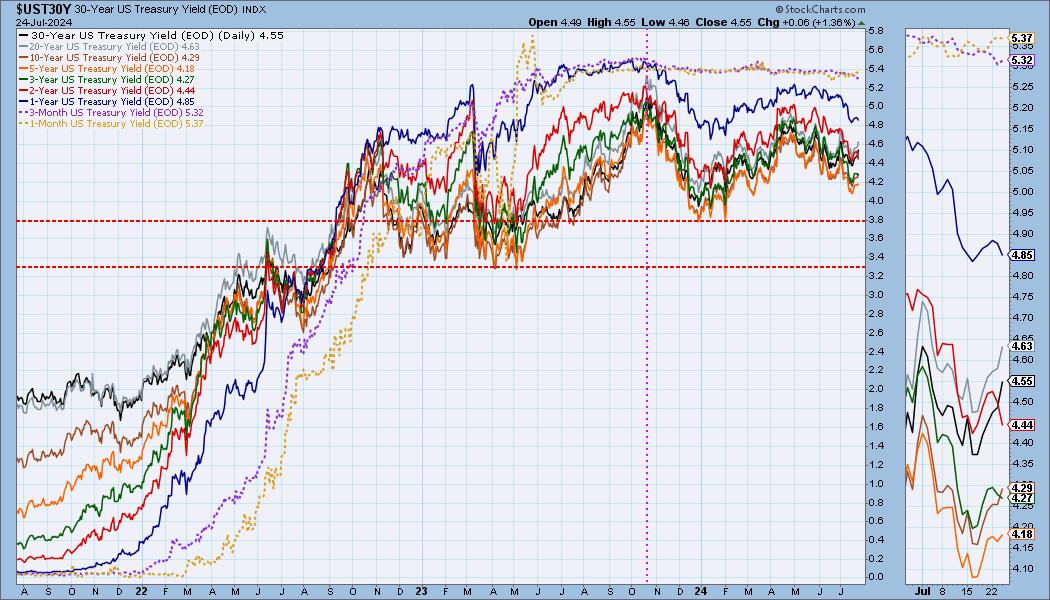The height and width of the screenshot is (600, 1050).
Task: Click the $UST30Y ticker symbol
Action: pyautogui.click(x=43, y=9)
